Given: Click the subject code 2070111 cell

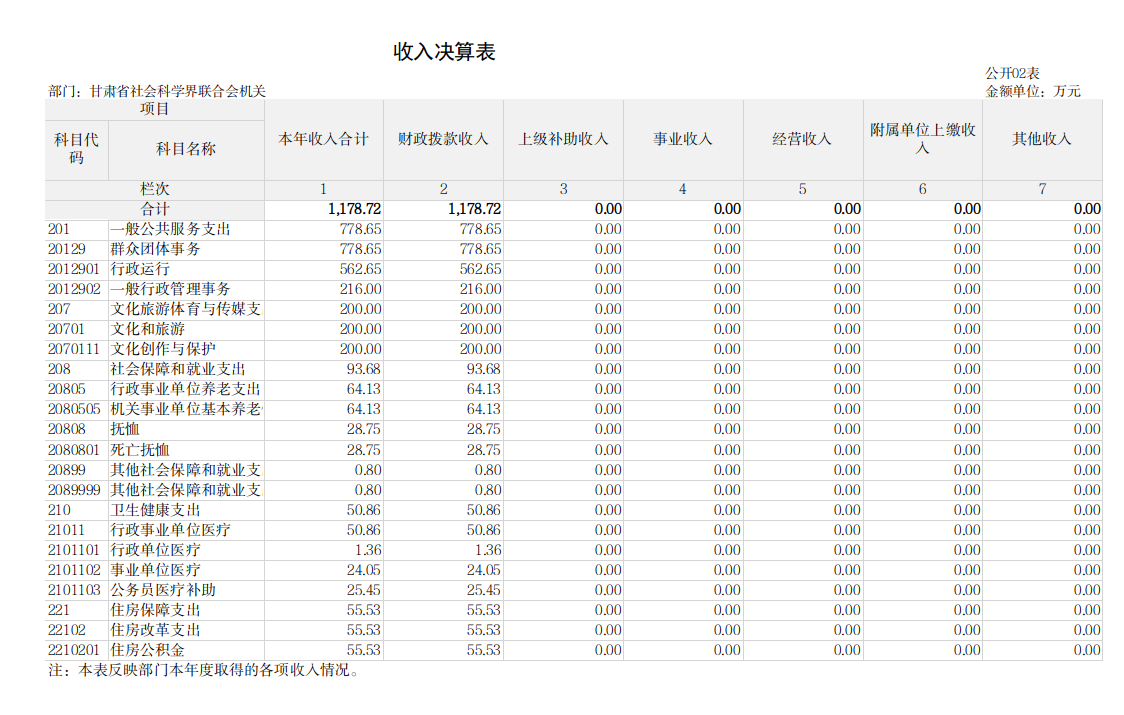Looking at the screenshot, I should pyautogui.click(x=74, y=349).
